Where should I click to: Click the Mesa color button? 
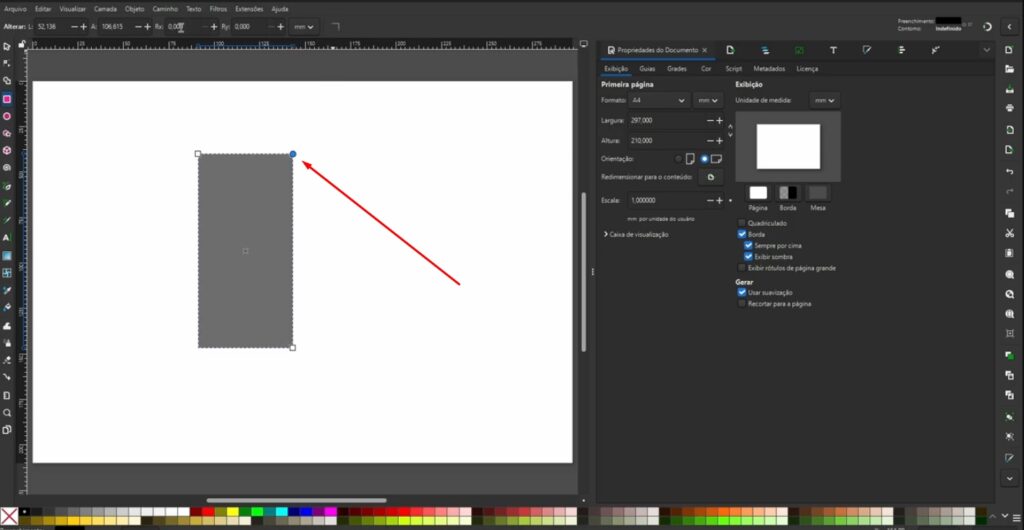[818, 192]
